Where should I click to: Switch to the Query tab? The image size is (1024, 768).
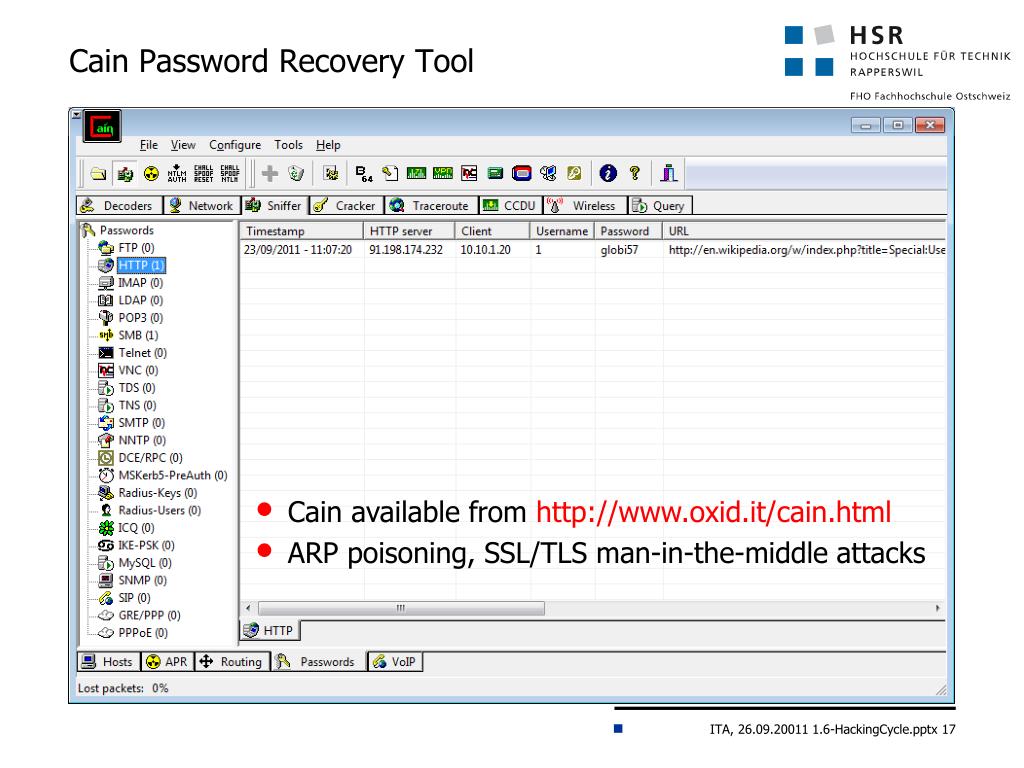(x=659, y=206)
